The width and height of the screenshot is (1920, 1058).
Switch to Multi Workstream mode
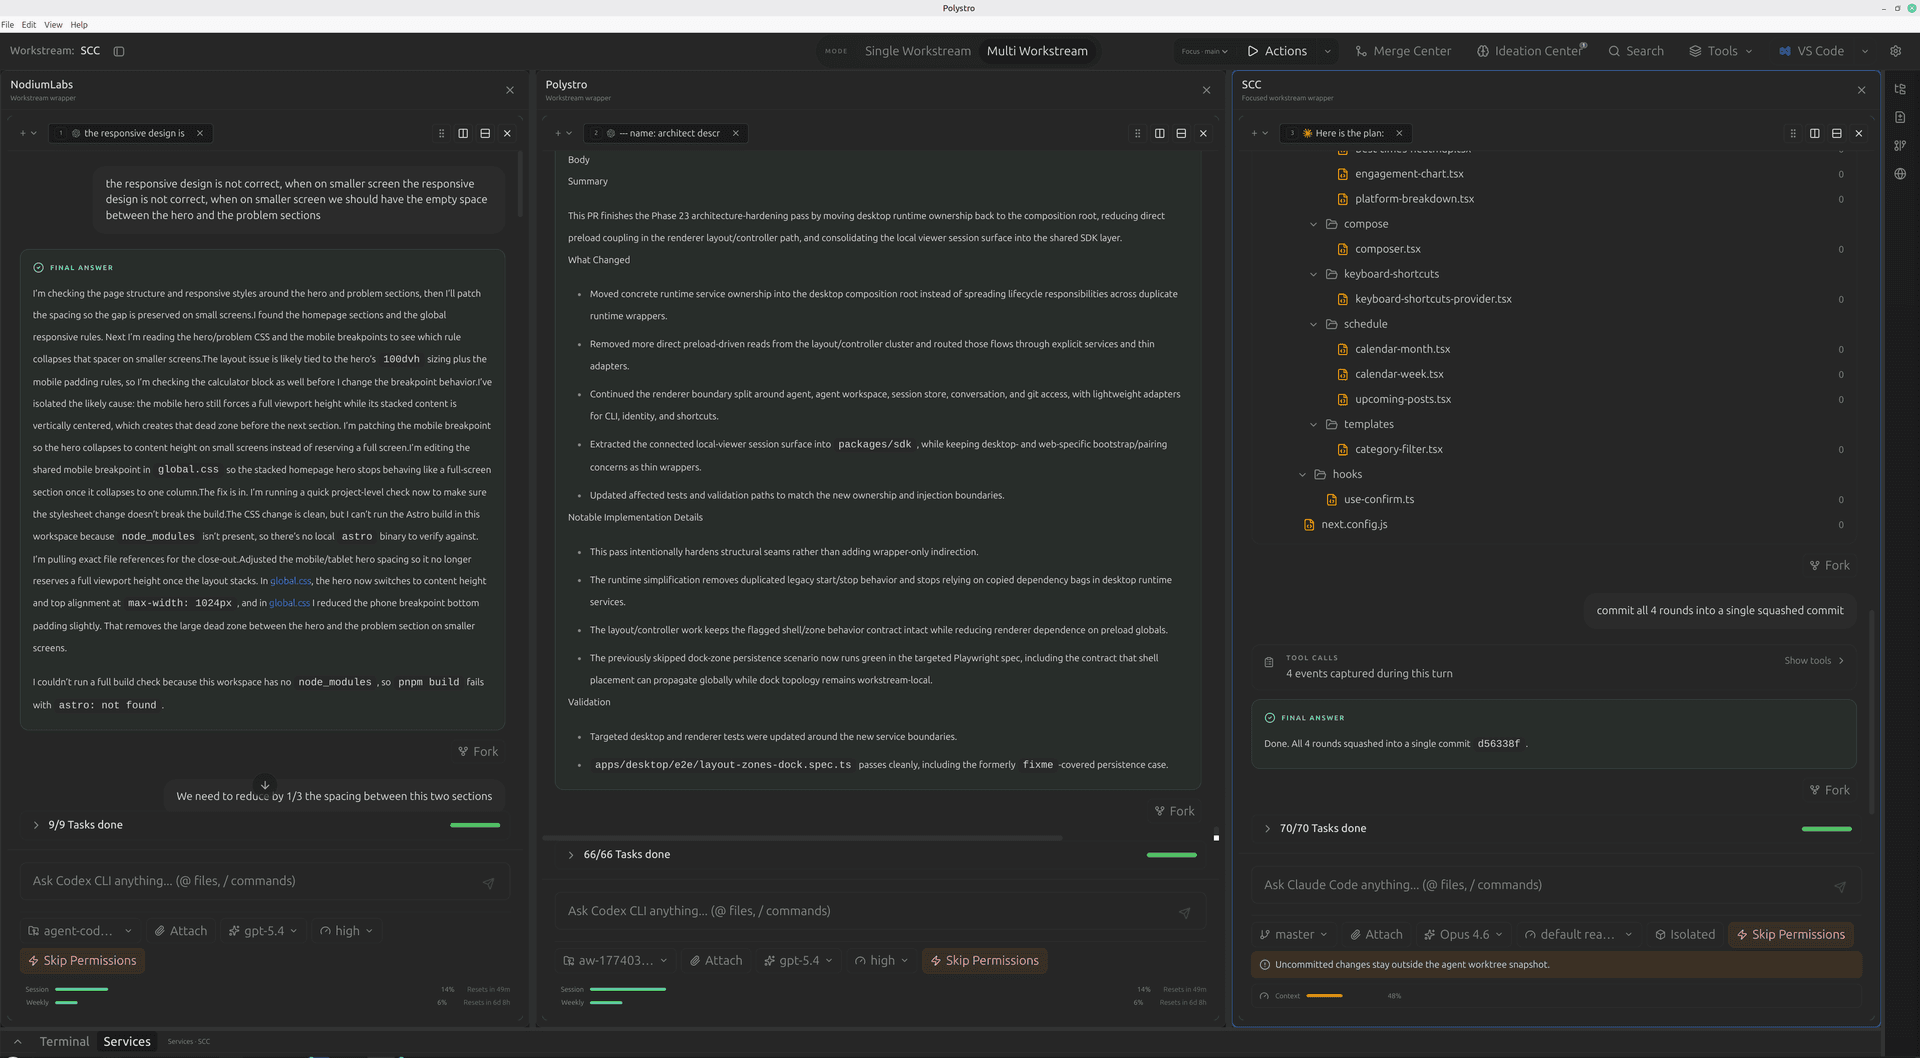(x=1037, y=51)
